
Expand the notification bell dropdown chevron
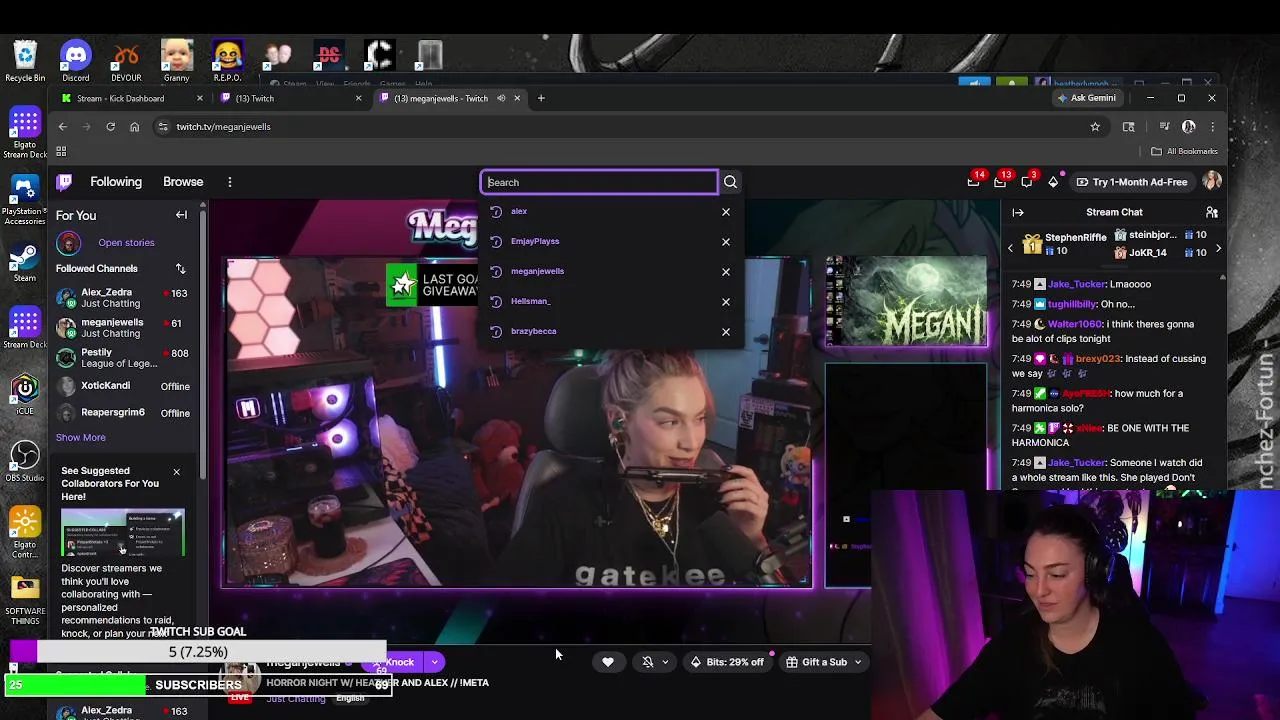665,662
